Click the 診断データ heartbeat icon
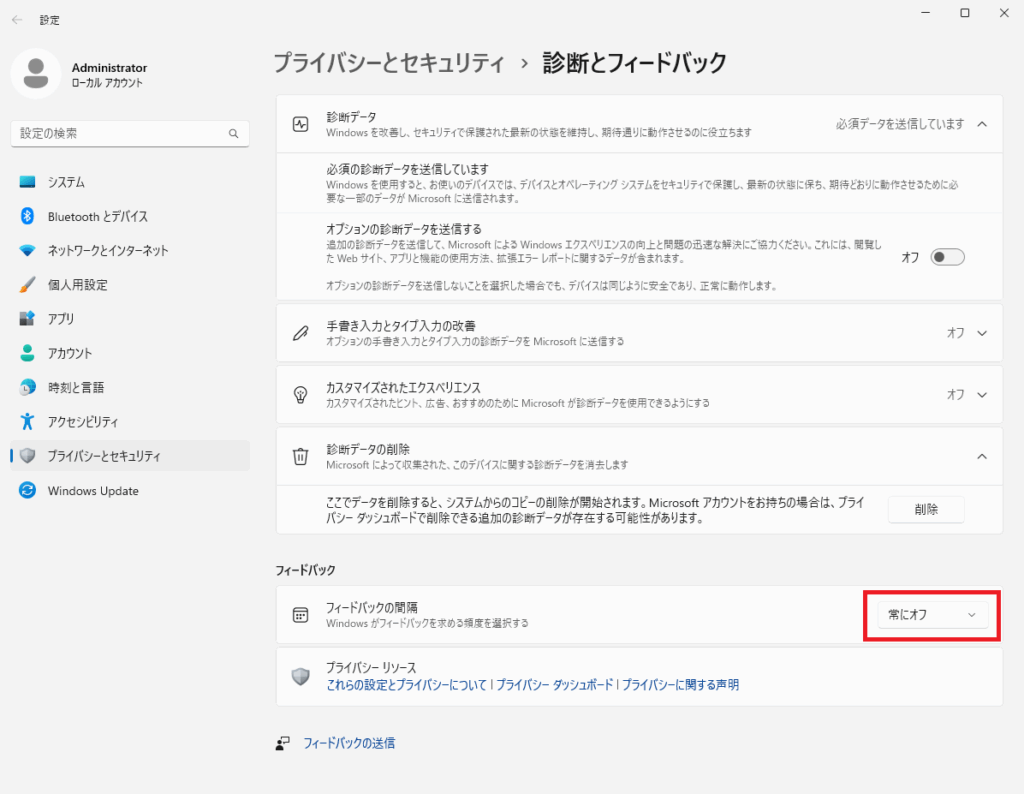 point(300,124)
